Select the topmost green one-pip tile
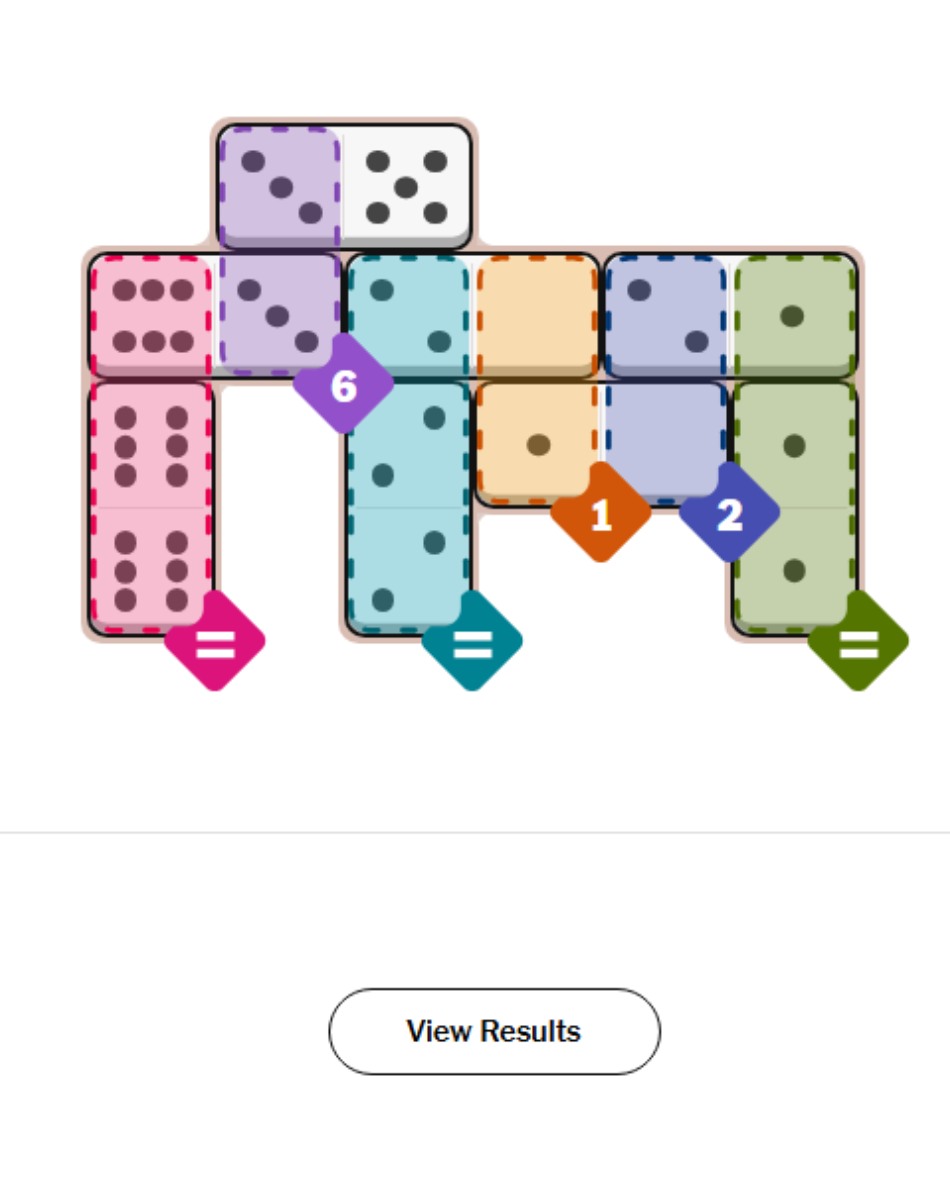Image resolution: width=950 pixels, height=1200 pixels. click(794, 314)
